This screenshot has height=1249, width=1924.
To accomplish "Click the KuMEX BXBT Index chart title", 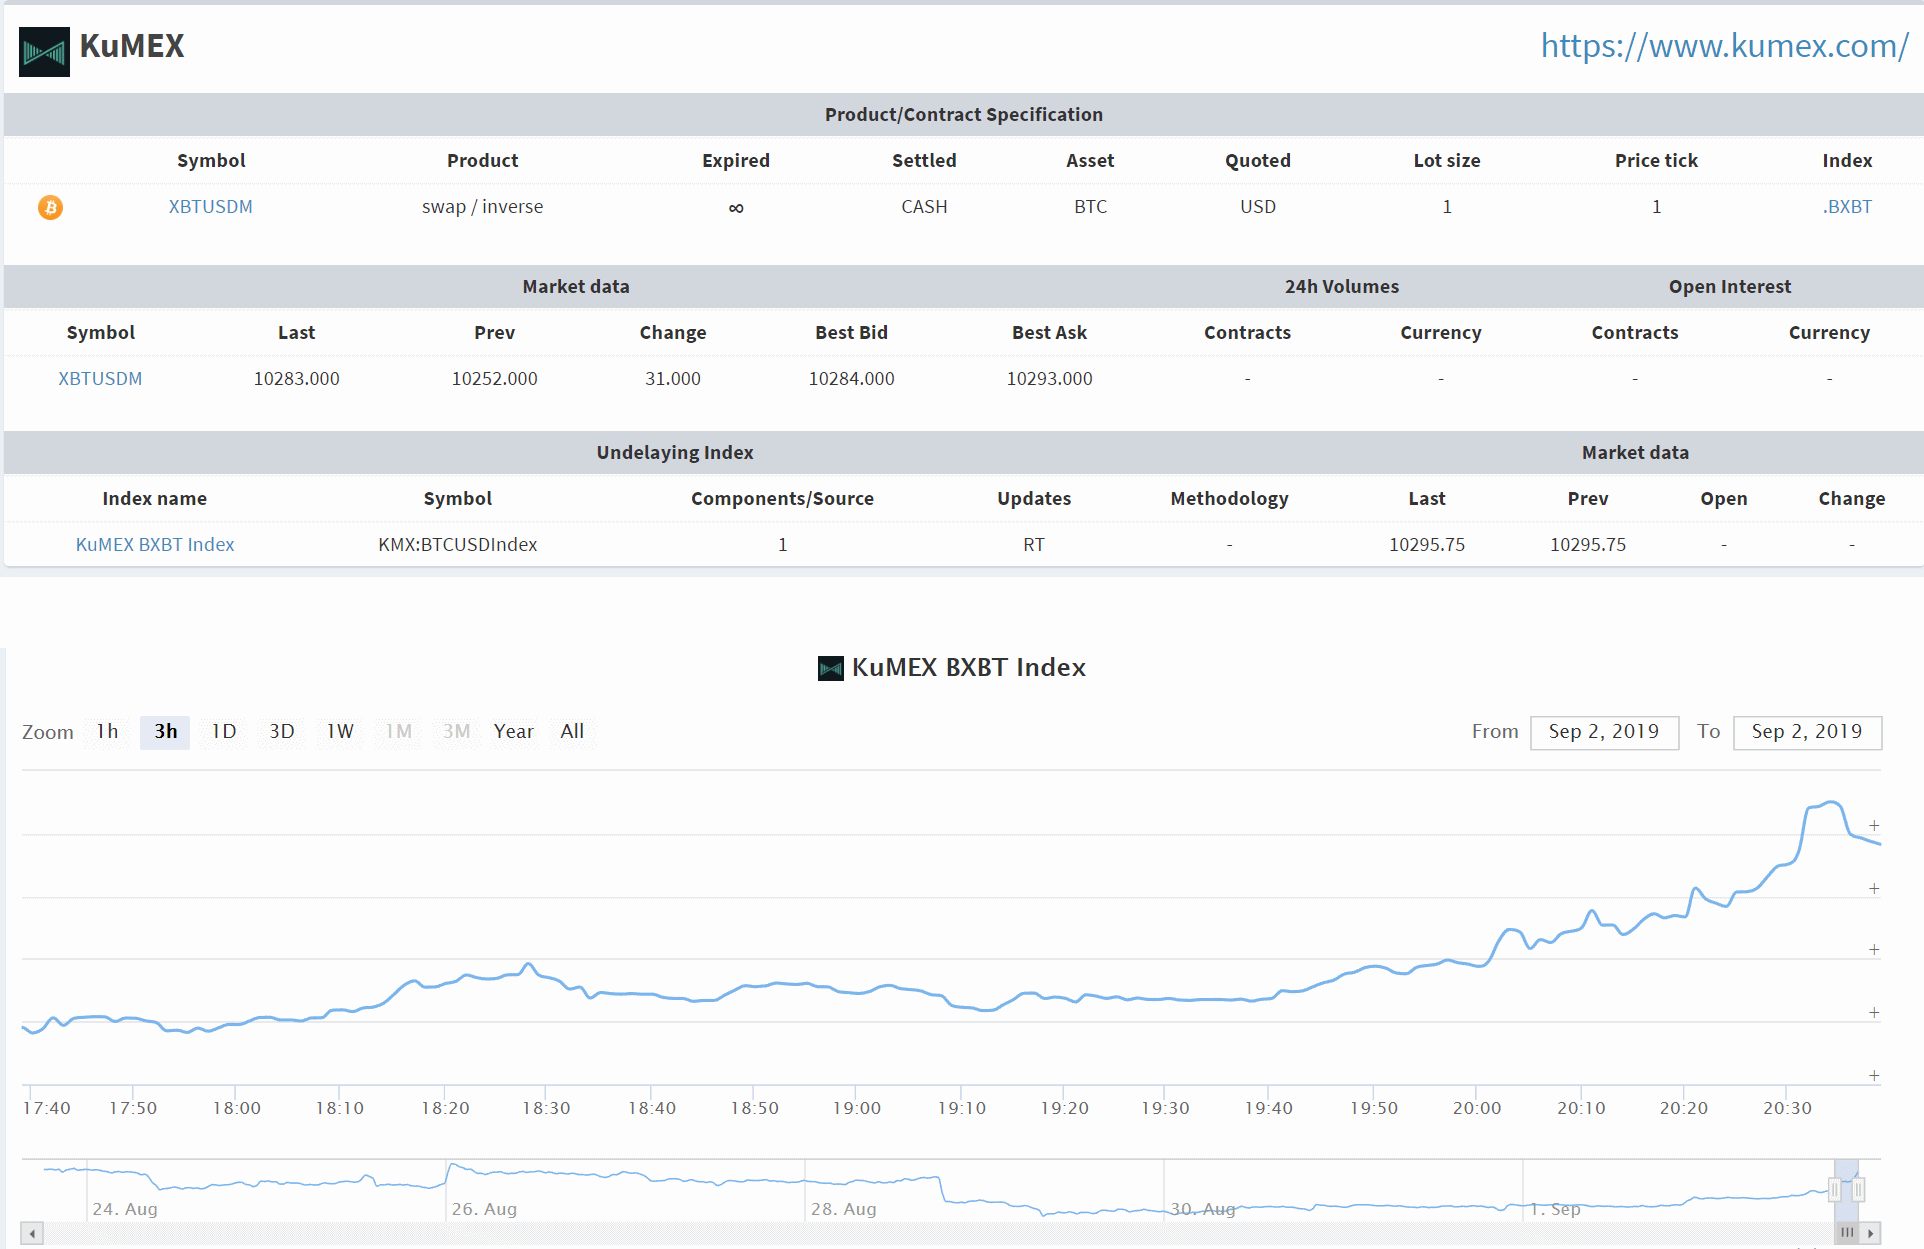I will coord(968,668).
